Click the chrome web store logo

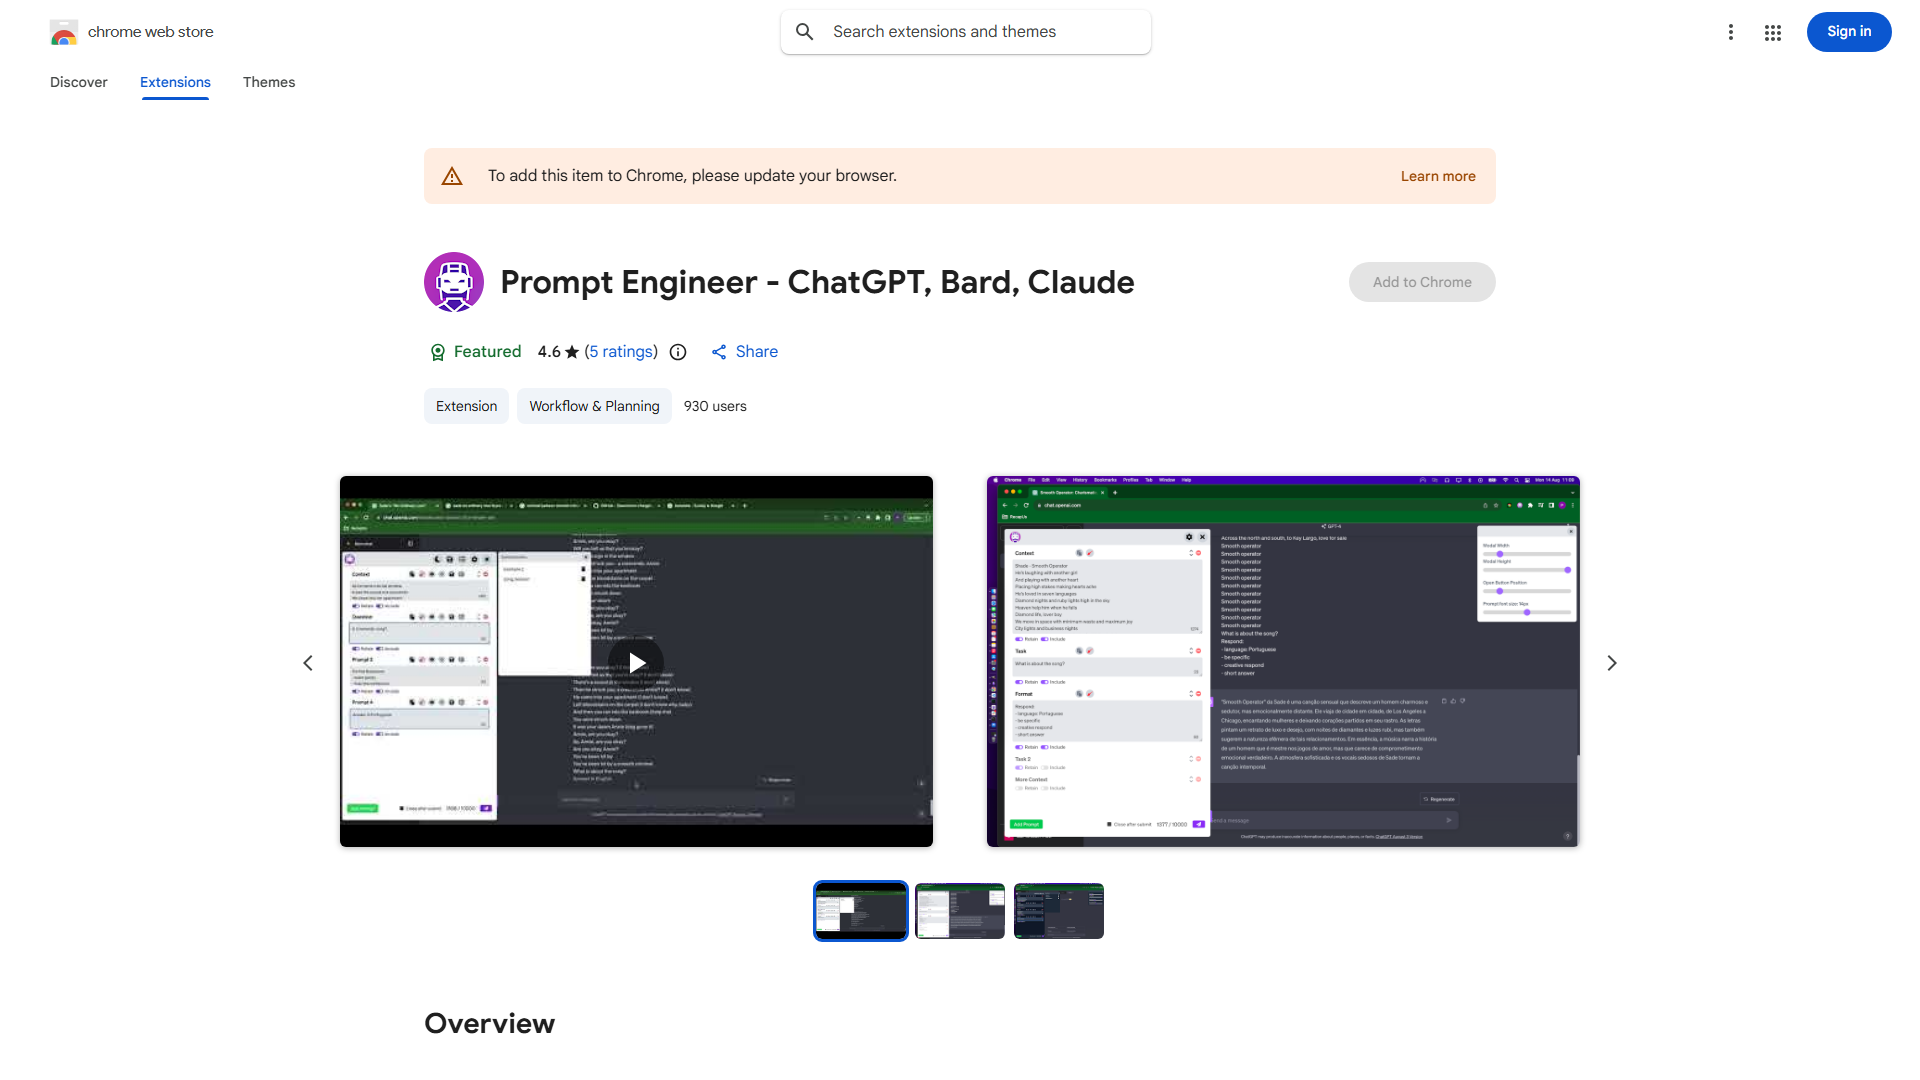[64, 31]
